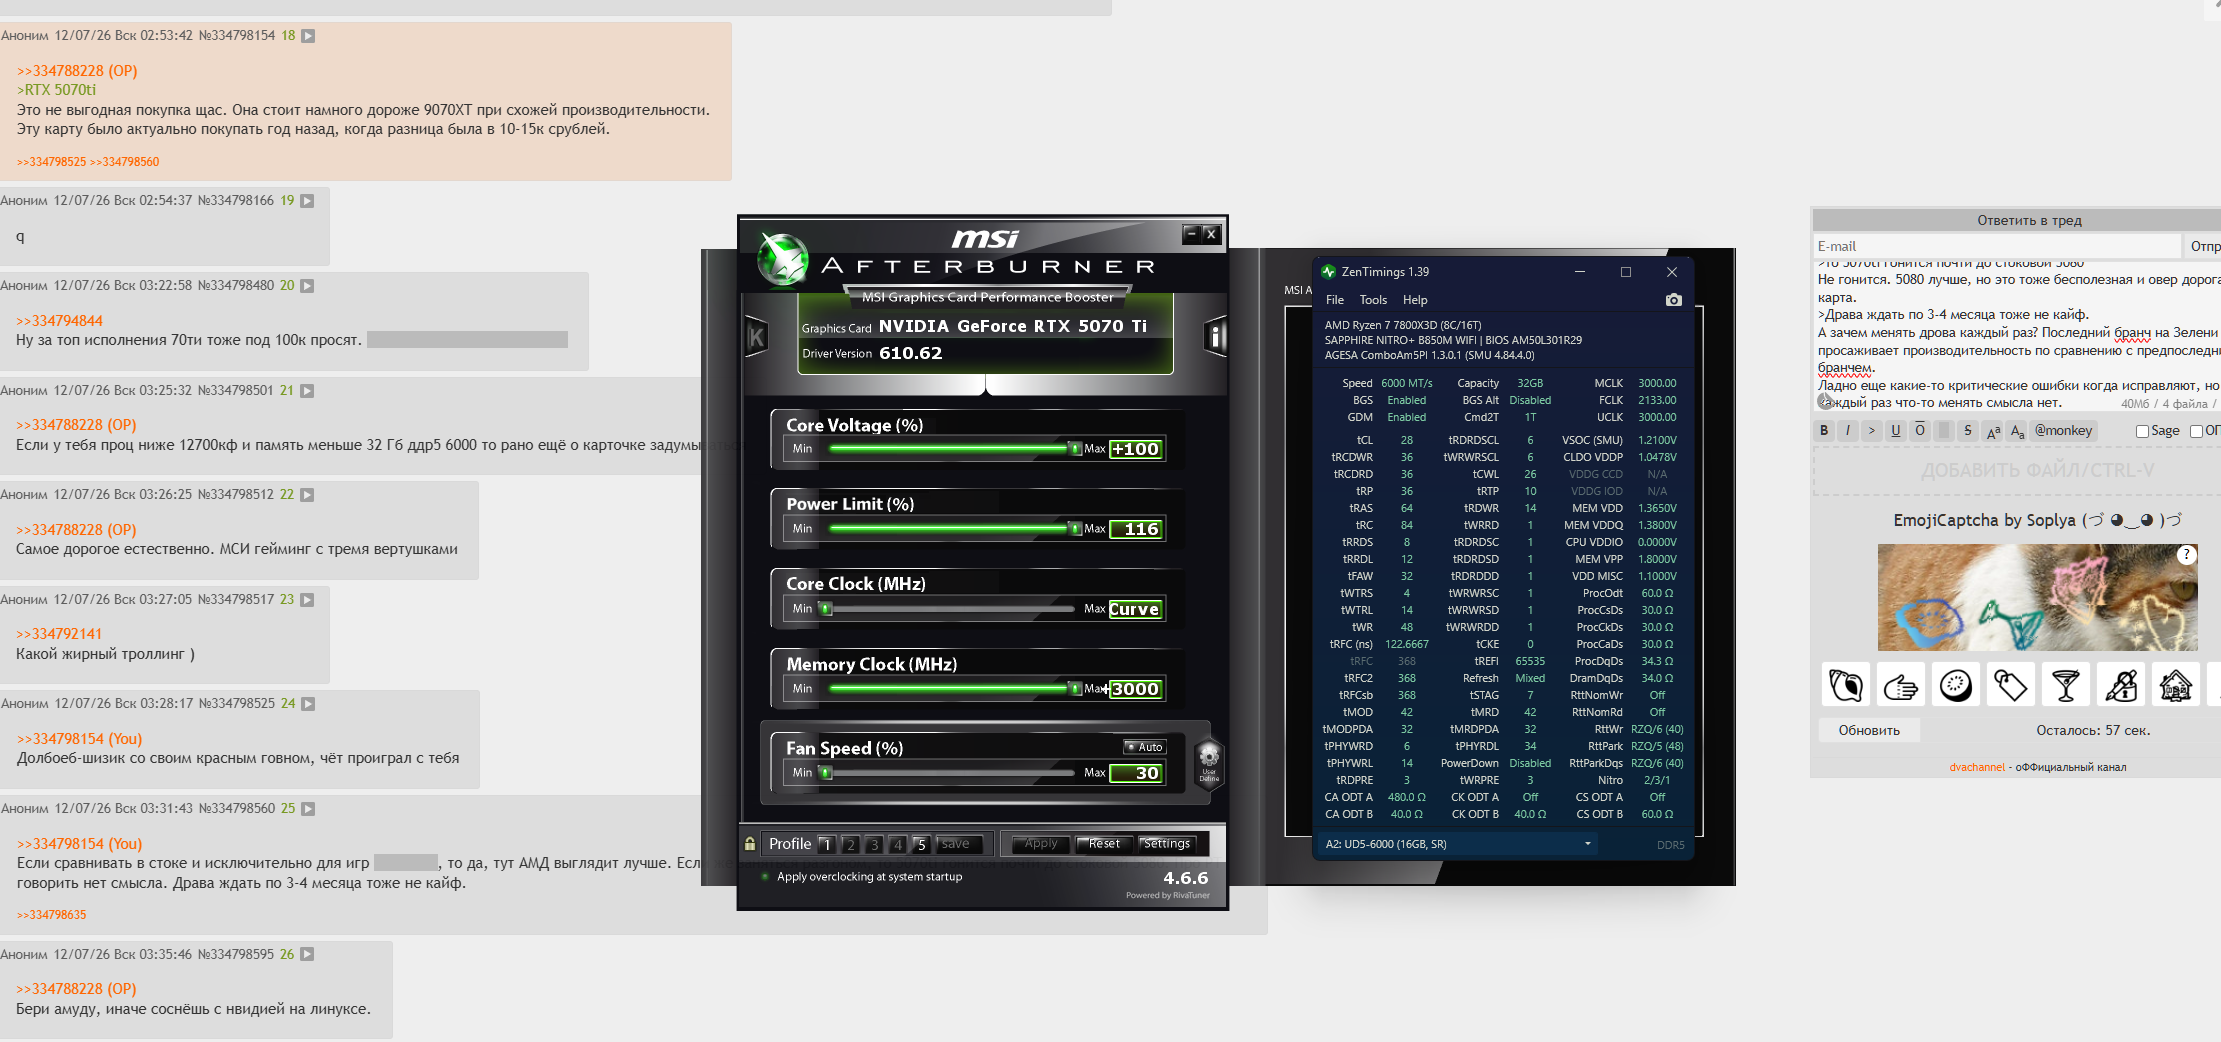
Task: Adjust the Memory Clock slider handle
Action: click(x=1075, y=689)
